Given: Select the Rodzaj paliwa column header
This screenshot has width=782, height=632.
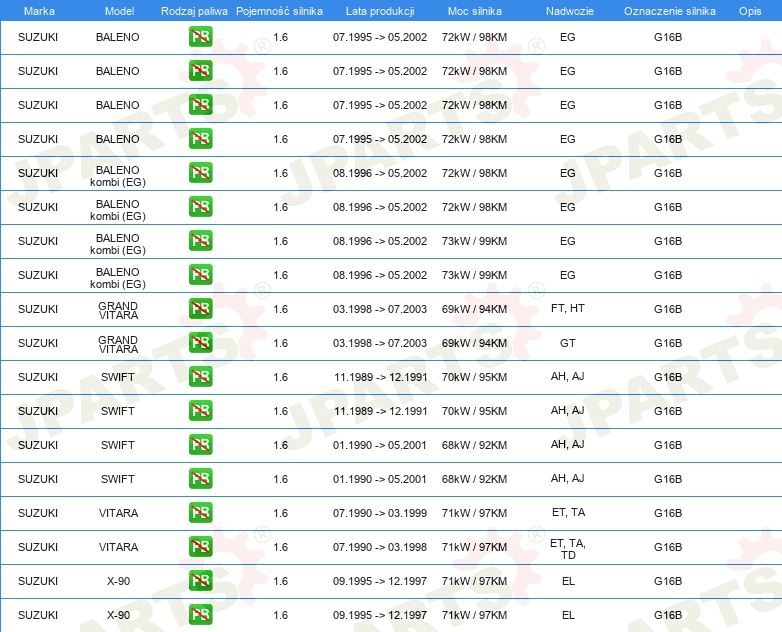Looking at the screenshot, I should coord(194,11).
